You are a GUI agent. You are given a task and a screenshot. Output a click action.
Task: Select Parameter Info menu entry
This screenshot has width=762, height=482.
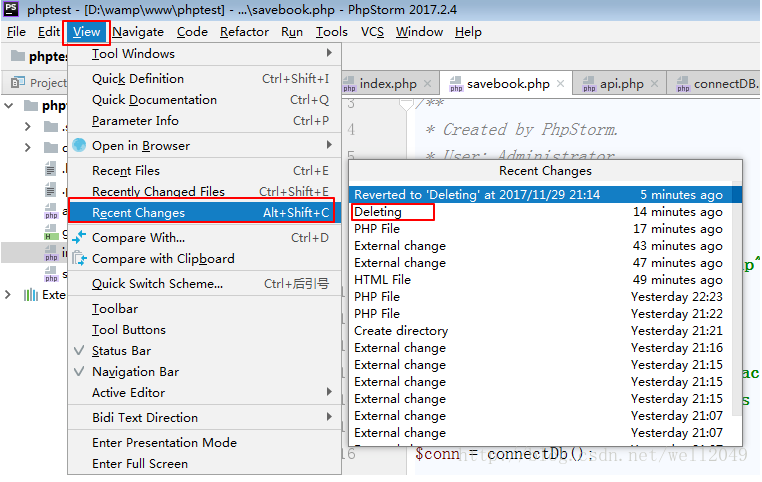[x=205, y=120]
